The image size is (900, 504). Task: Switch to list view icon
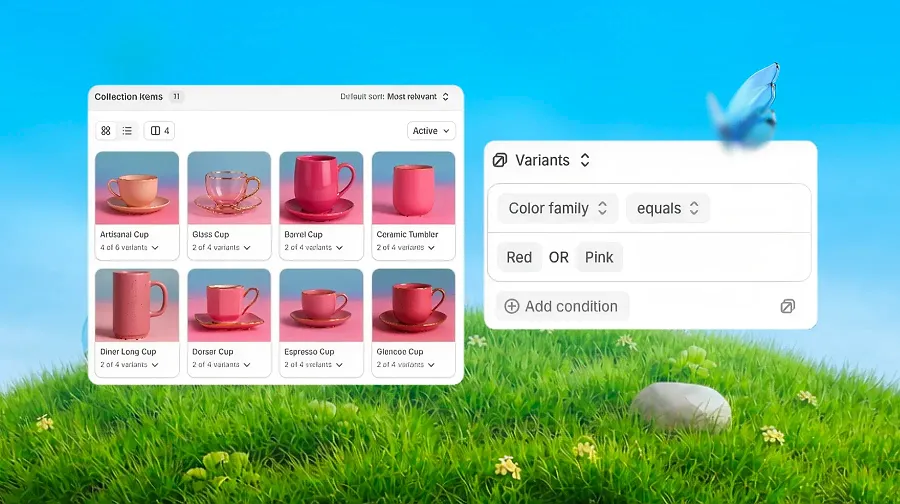coord(127,131)
